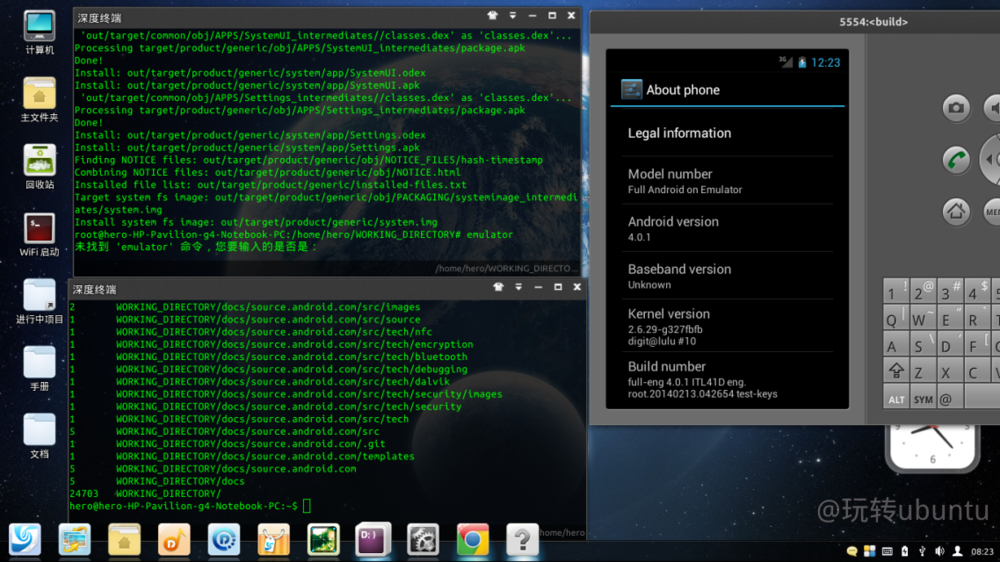Click the green call button on emulator
The width and height of the screenshot is (1000, 562).
(x=956, y=159)
